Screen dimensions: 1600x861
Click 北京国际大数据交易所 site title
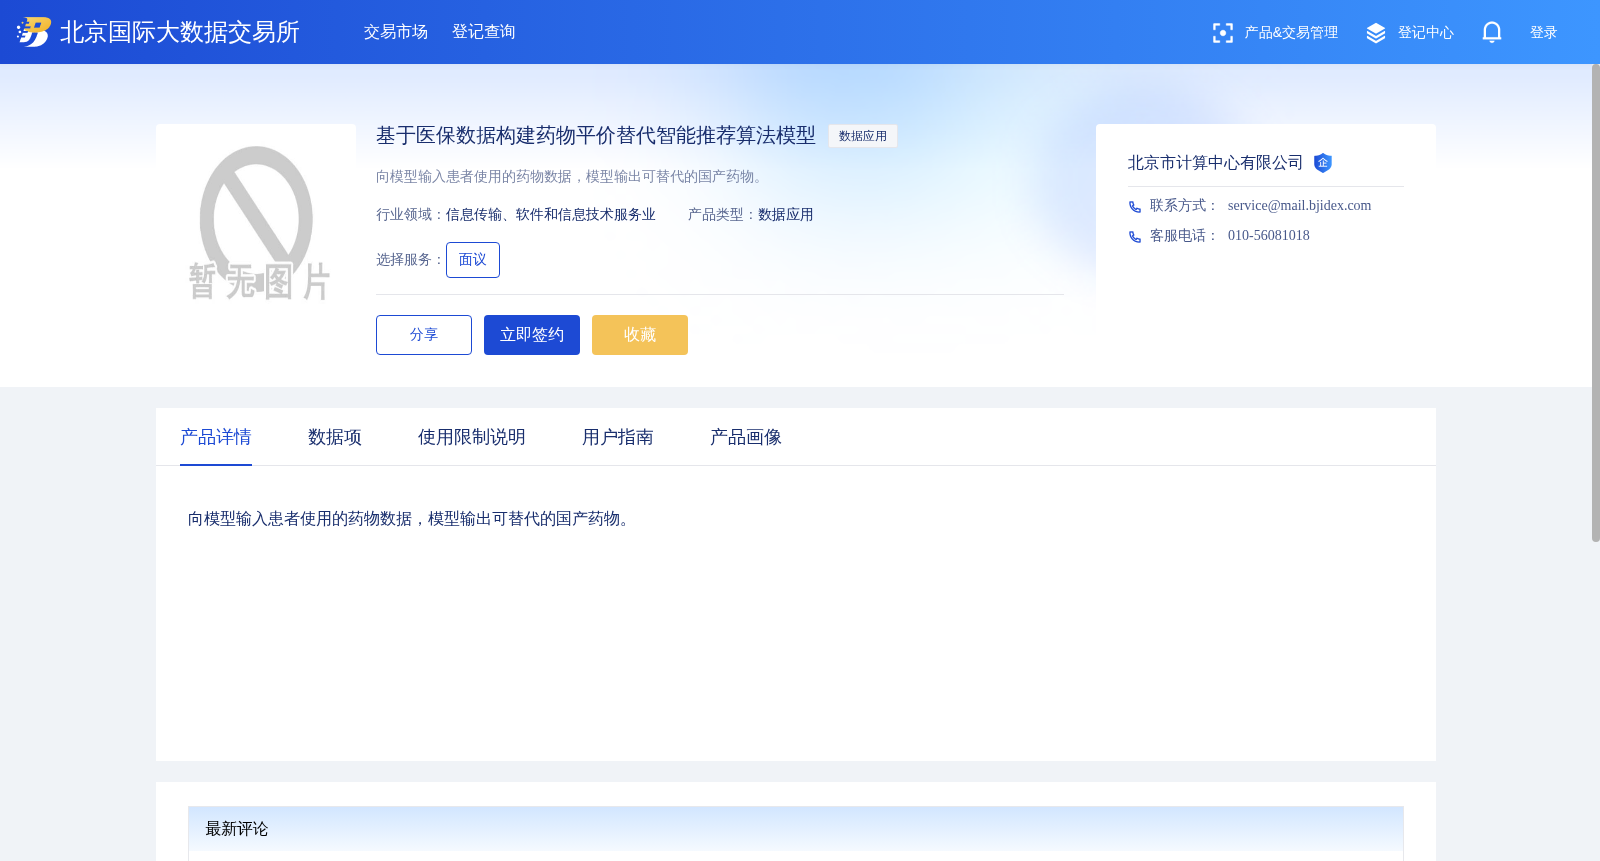(x=180, y=32)
